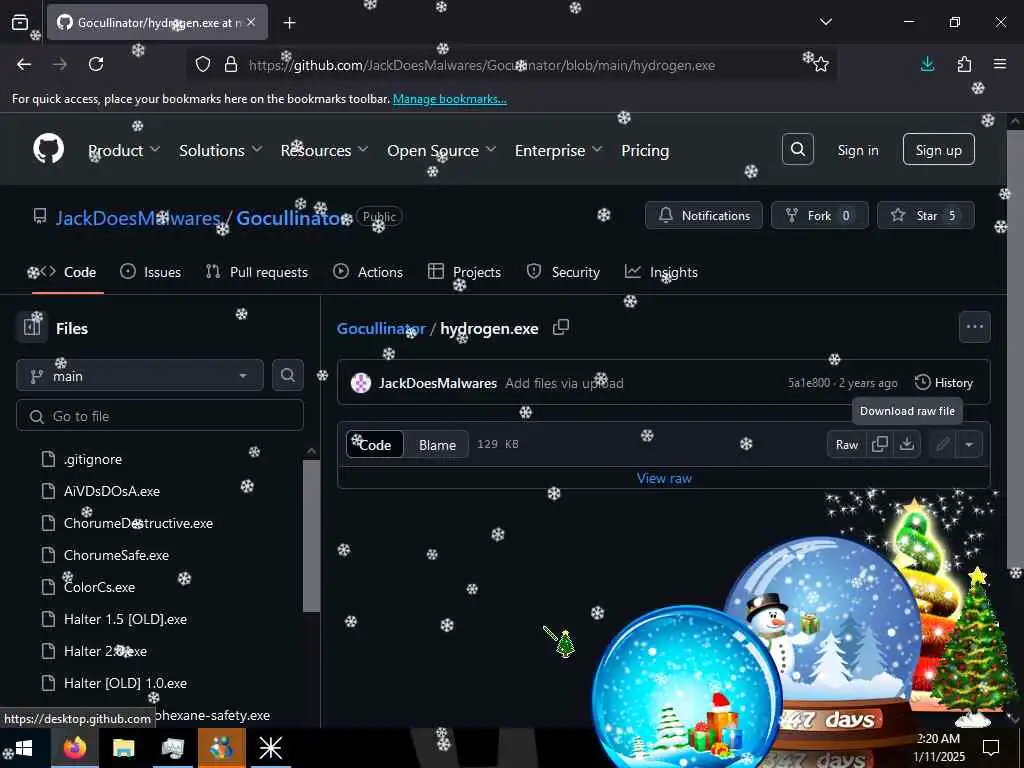This screenshot has height=768, width=1024.
Task: Click the Pricing link
Action: click(x=645, y=150)
